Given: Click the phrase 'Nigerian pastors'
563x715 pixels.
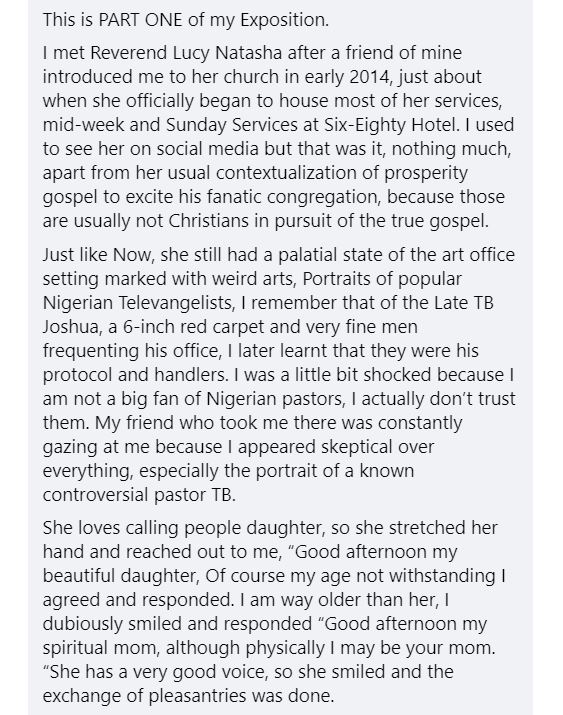Looking at the screenshot, I should point(274,399).
